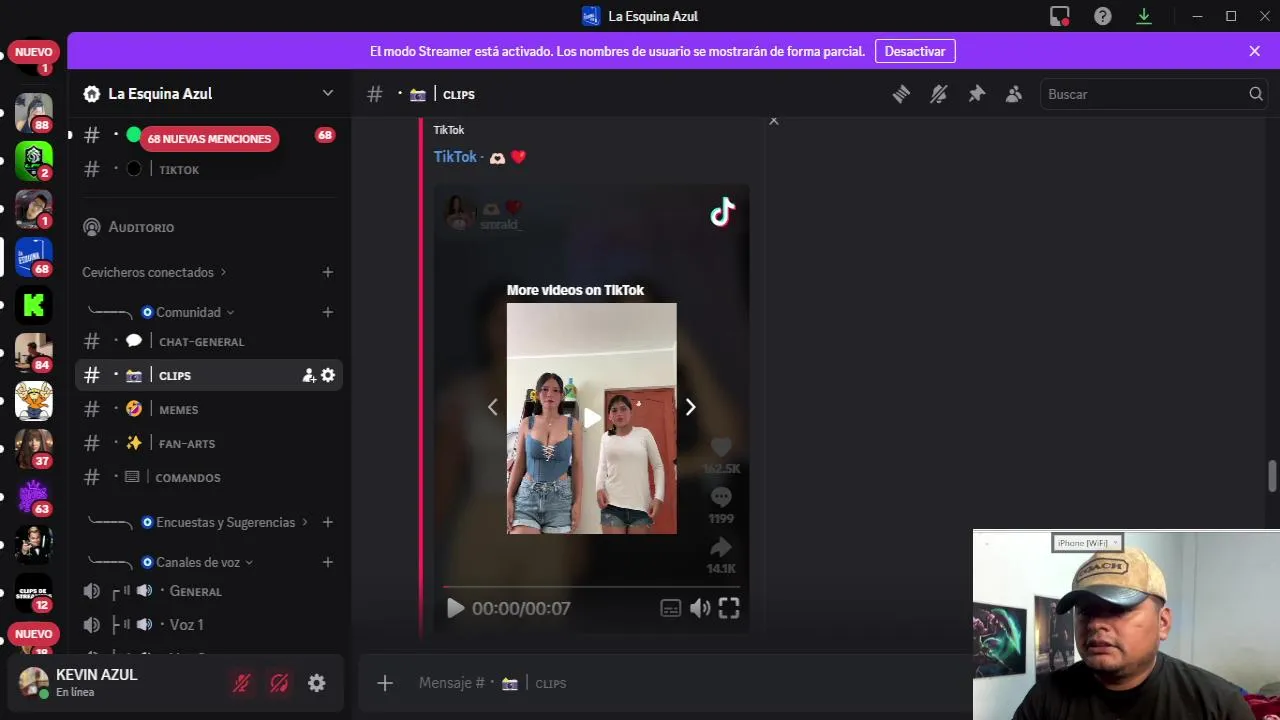The width and height of the screenshot is (1280, 720).
Task: Join General voice channel
Action: (209, 592)
